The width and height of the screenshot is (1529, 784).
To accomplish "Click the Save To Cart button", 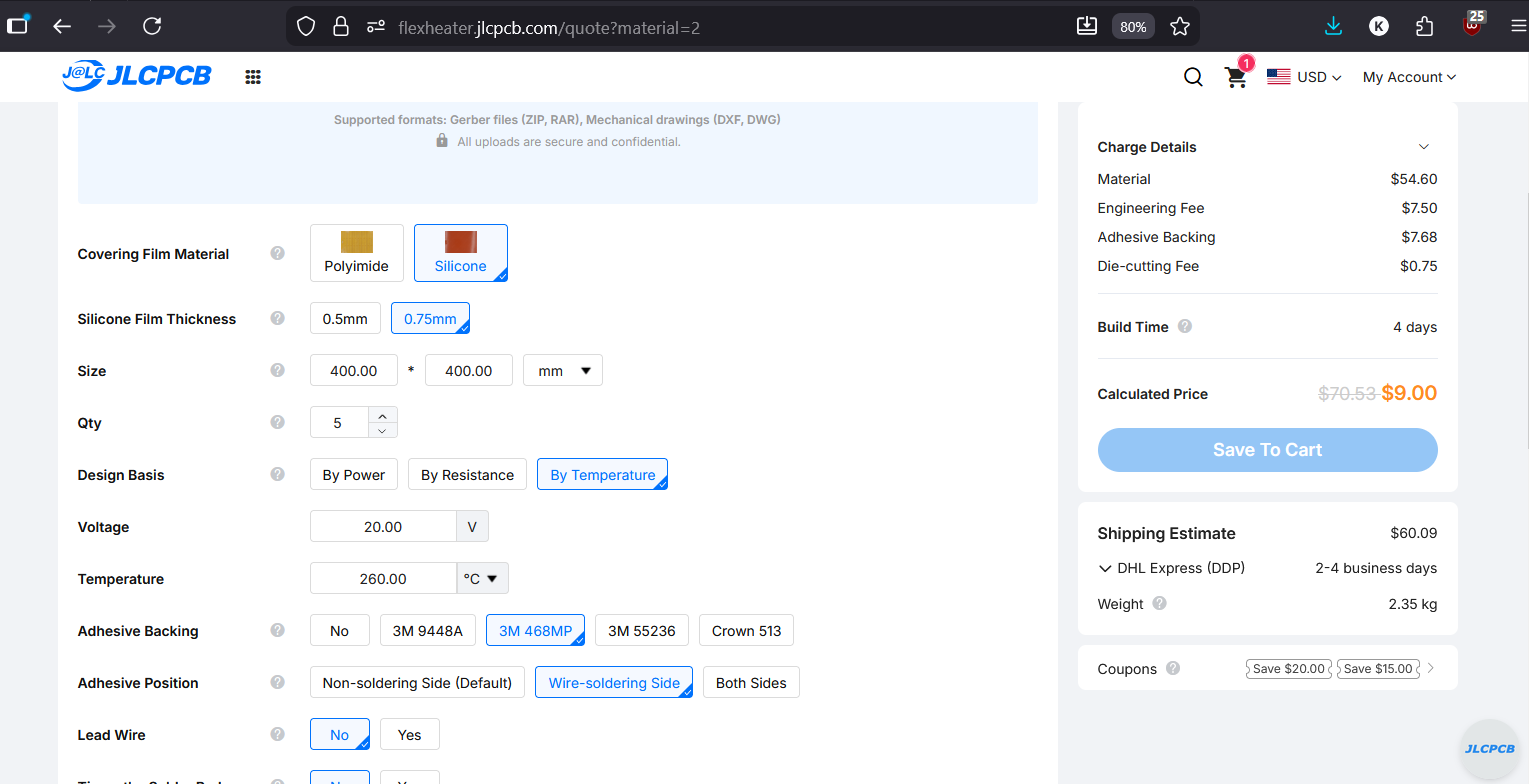I will coord(1267,450).
